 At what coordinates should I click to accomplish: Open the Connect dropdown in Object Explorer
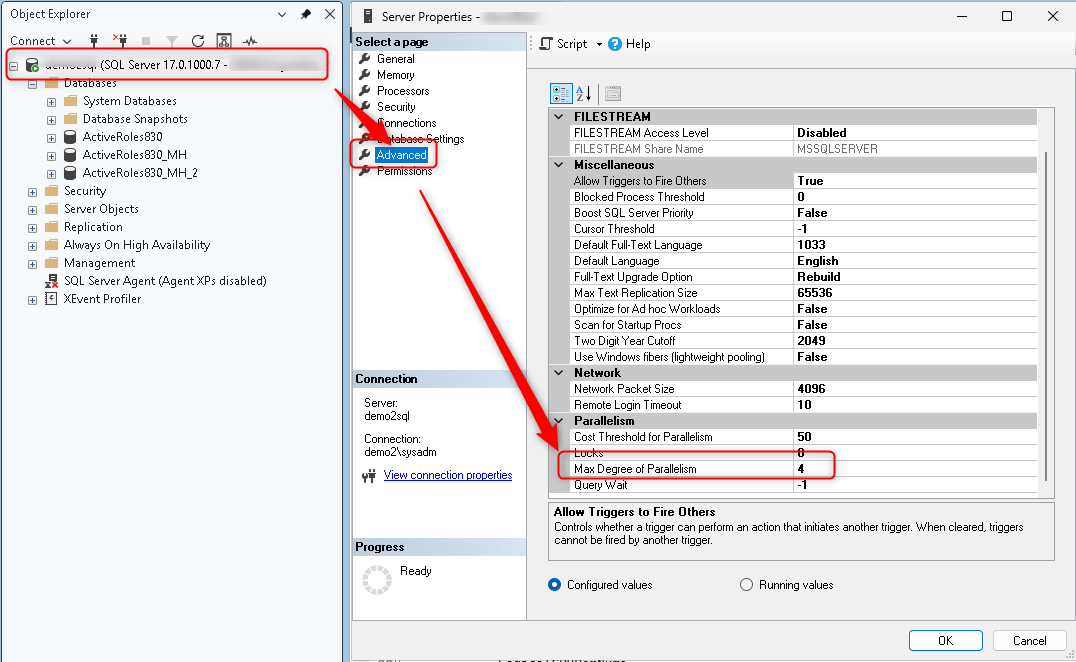40,40
